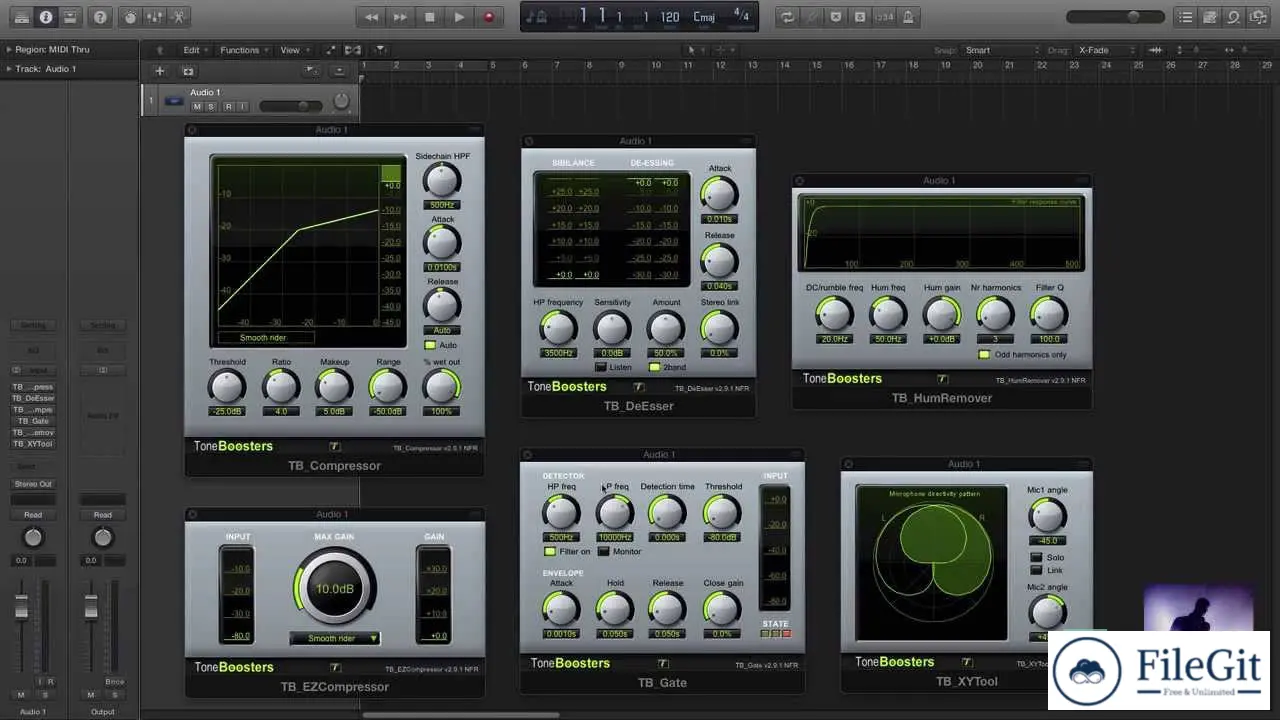
Task: Toggle the waveform zoom icon
Action: [x=1156, y=50]
